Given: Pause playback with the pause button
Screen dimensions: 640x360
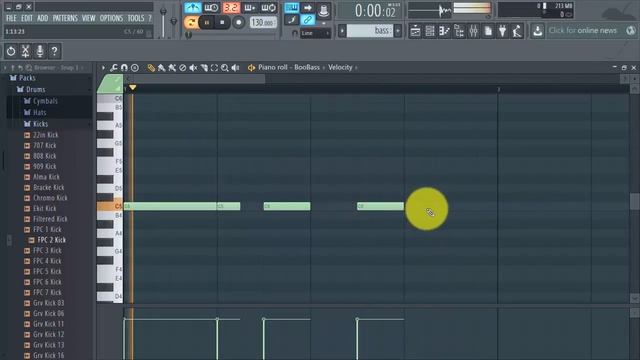Looking at the screenshot, I should click(207, 22).
